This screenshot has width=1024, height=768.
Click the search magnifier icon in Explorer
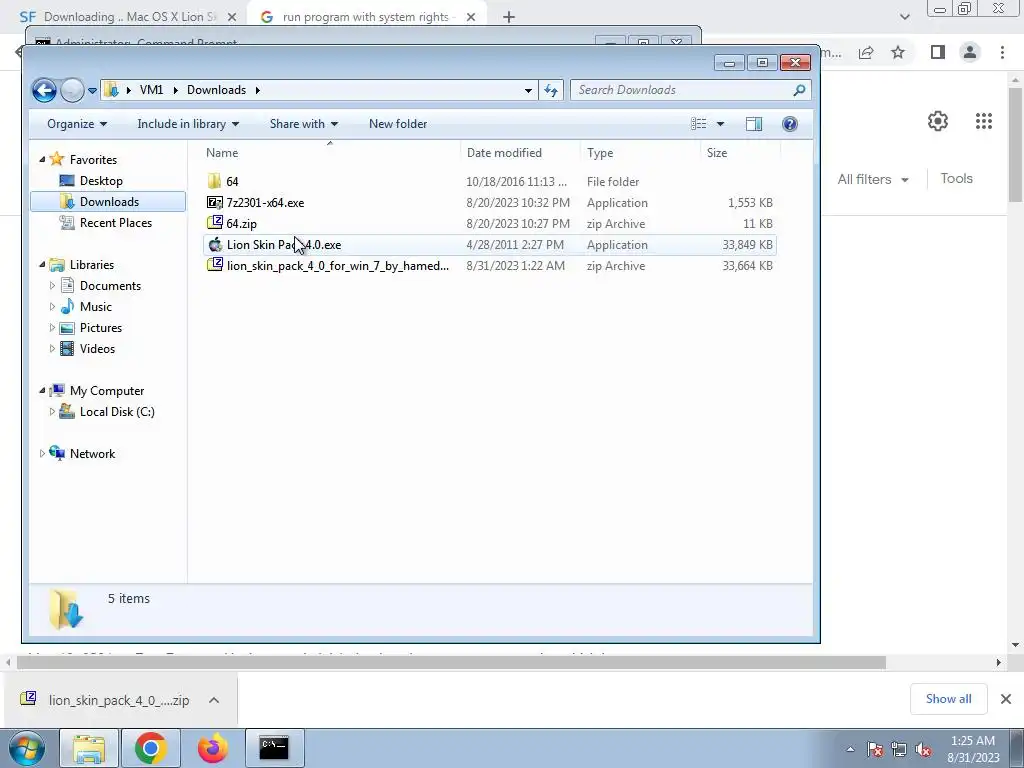(x=799, y=90)
